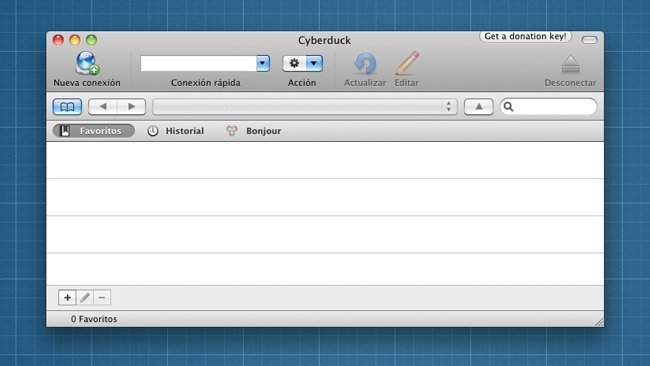Click the search field

tap(548, 107)
